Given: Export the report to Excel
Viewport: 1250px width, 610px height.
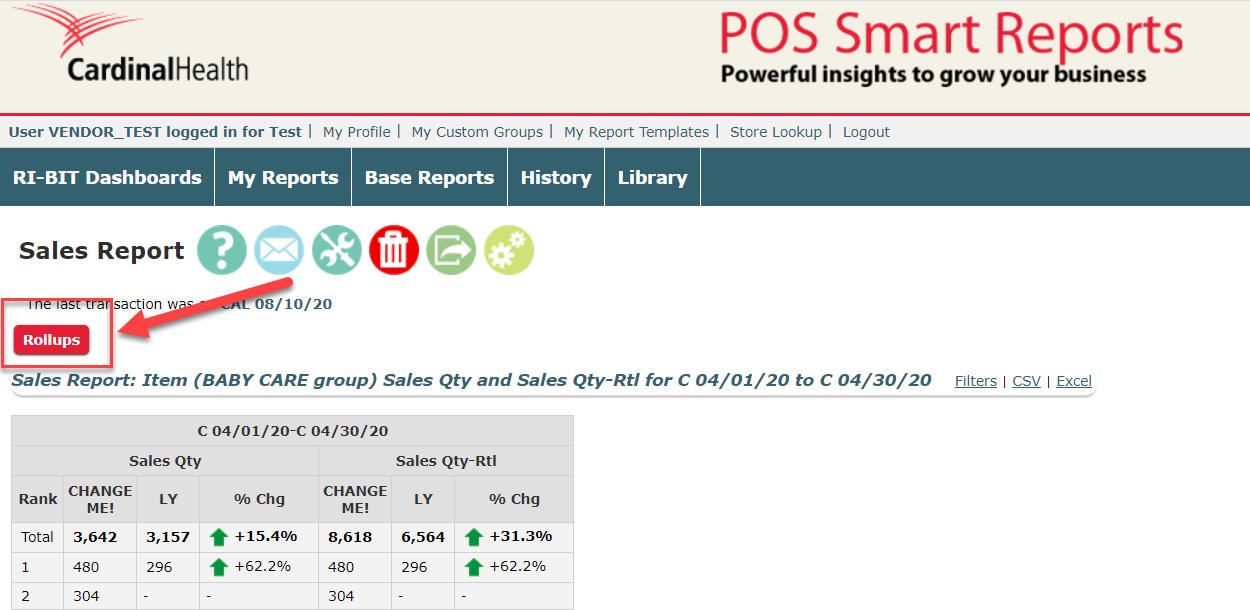Looking at the screenshot, I should pos(1074,381).
